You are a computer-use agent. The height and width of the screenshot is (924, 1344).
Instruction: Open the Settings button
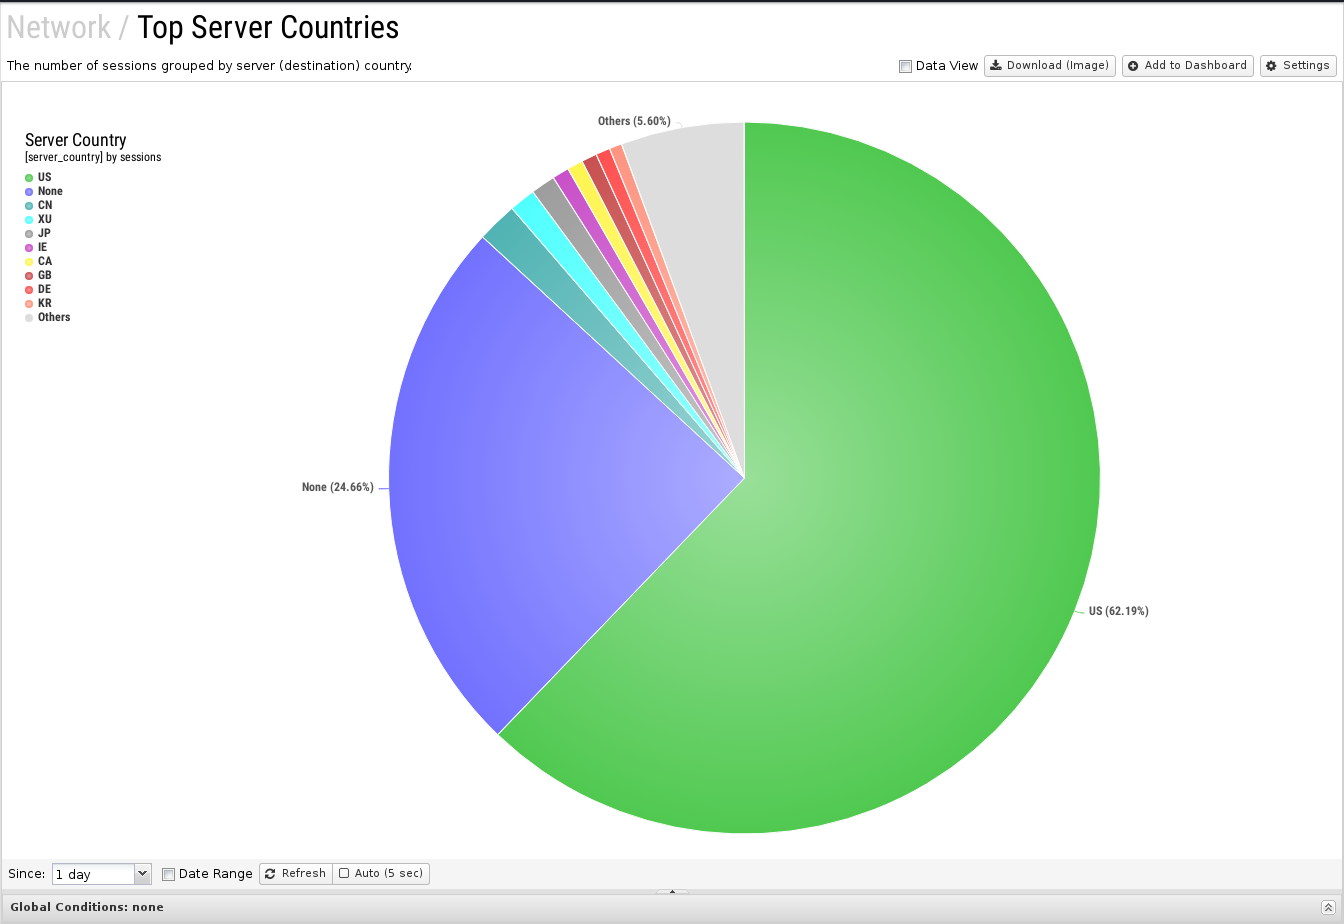point(1298,66)
